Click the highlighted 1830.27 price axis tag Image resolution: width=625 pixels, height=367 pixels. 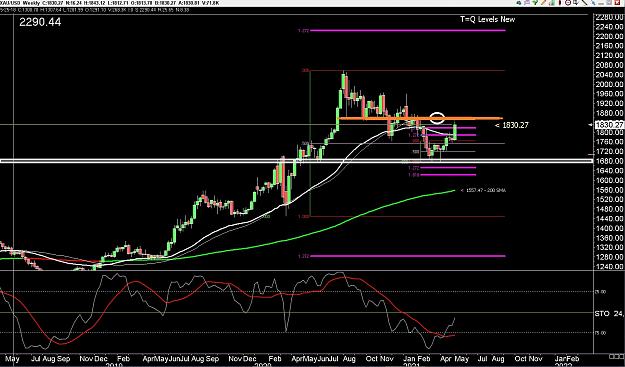click(x=609, y=125)
